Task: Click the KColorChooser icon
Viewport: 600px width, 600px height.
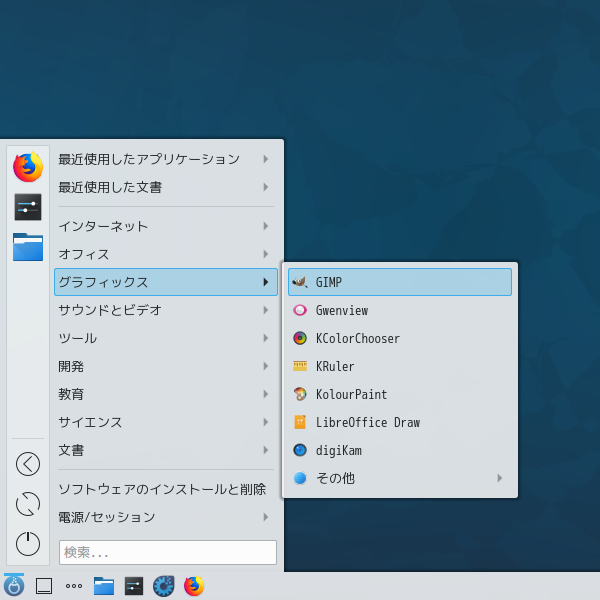Action: pos(300,338)
